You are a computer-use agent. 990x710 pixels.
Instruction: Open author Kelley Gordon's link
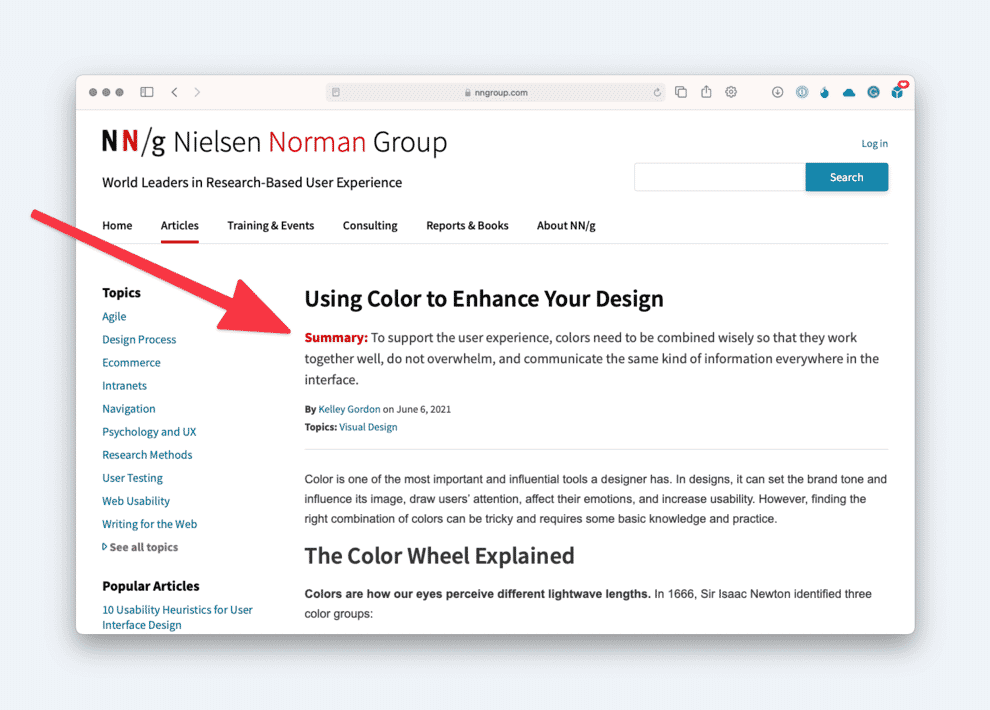coord(349,409)
